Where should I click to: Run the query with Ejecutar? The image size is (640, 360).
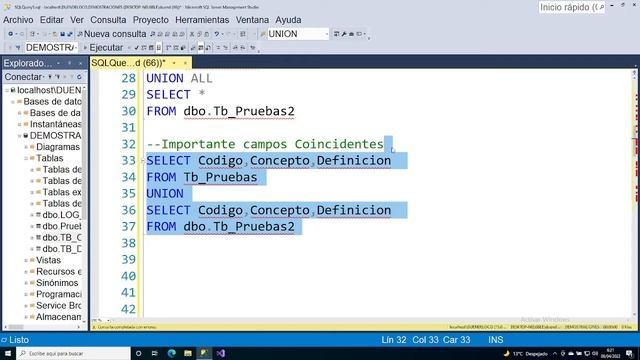[x=103, y=48]
